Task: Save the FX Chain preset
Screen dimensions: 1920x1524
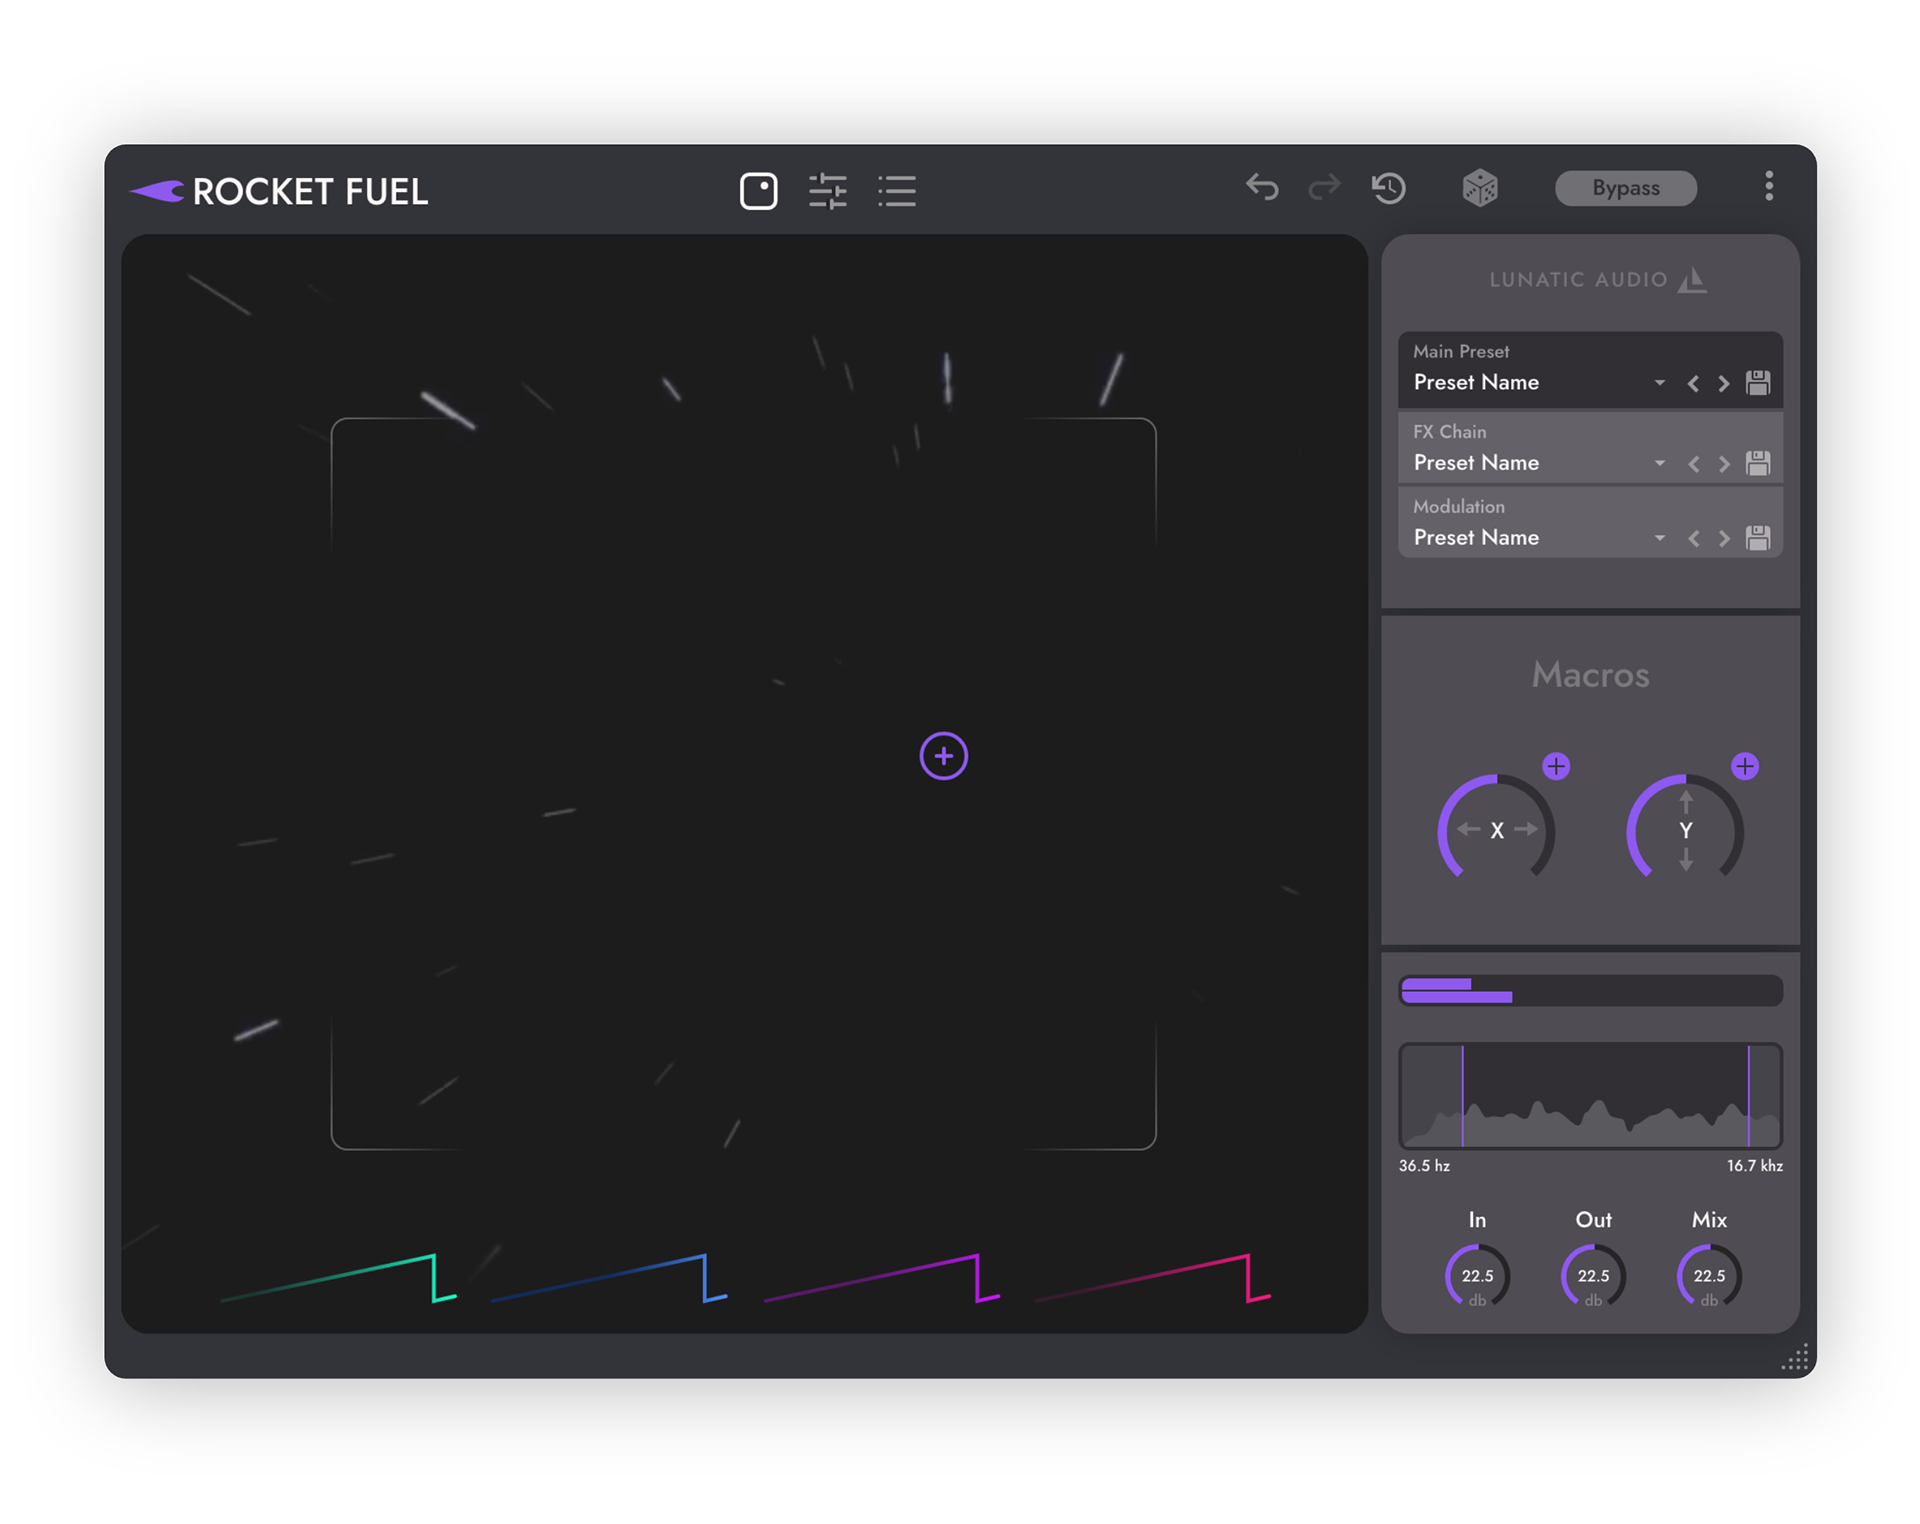Action: coord(1757,462)
